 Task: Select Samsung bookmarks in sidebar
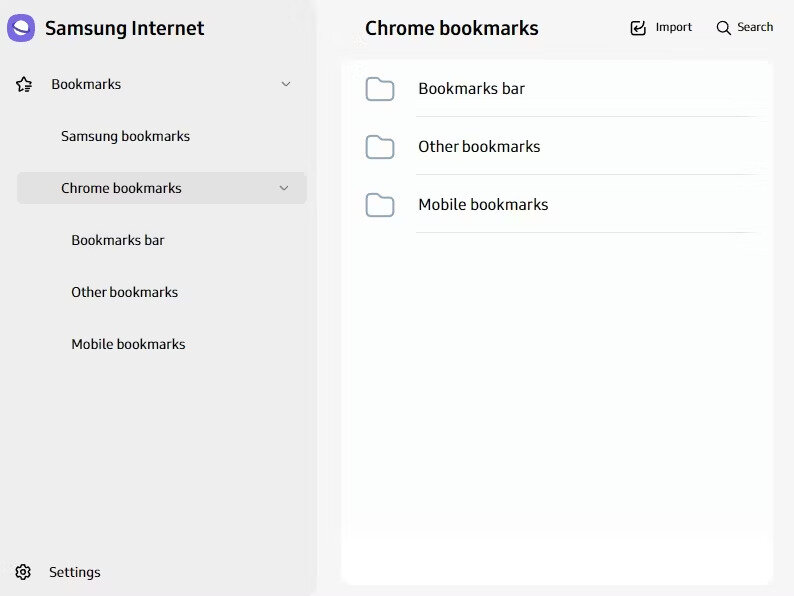(x=125, y=136)
